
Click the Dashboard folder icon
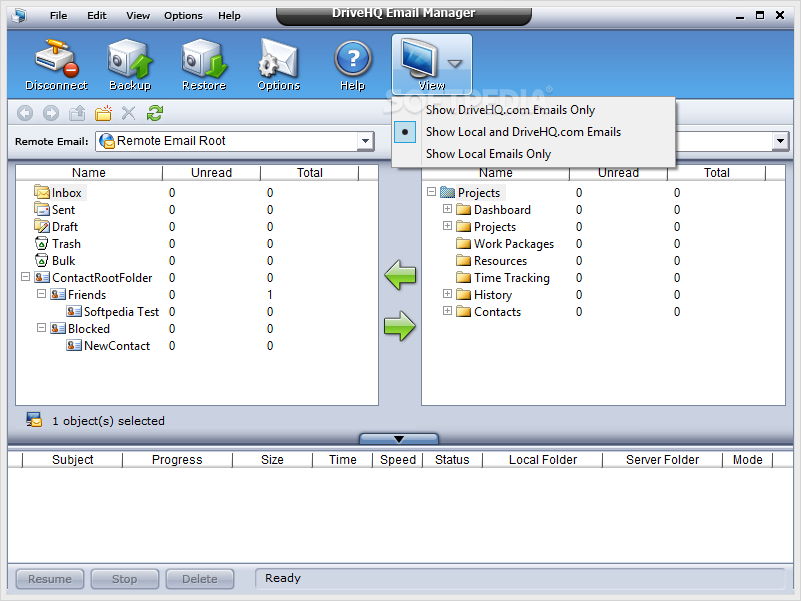463,210
